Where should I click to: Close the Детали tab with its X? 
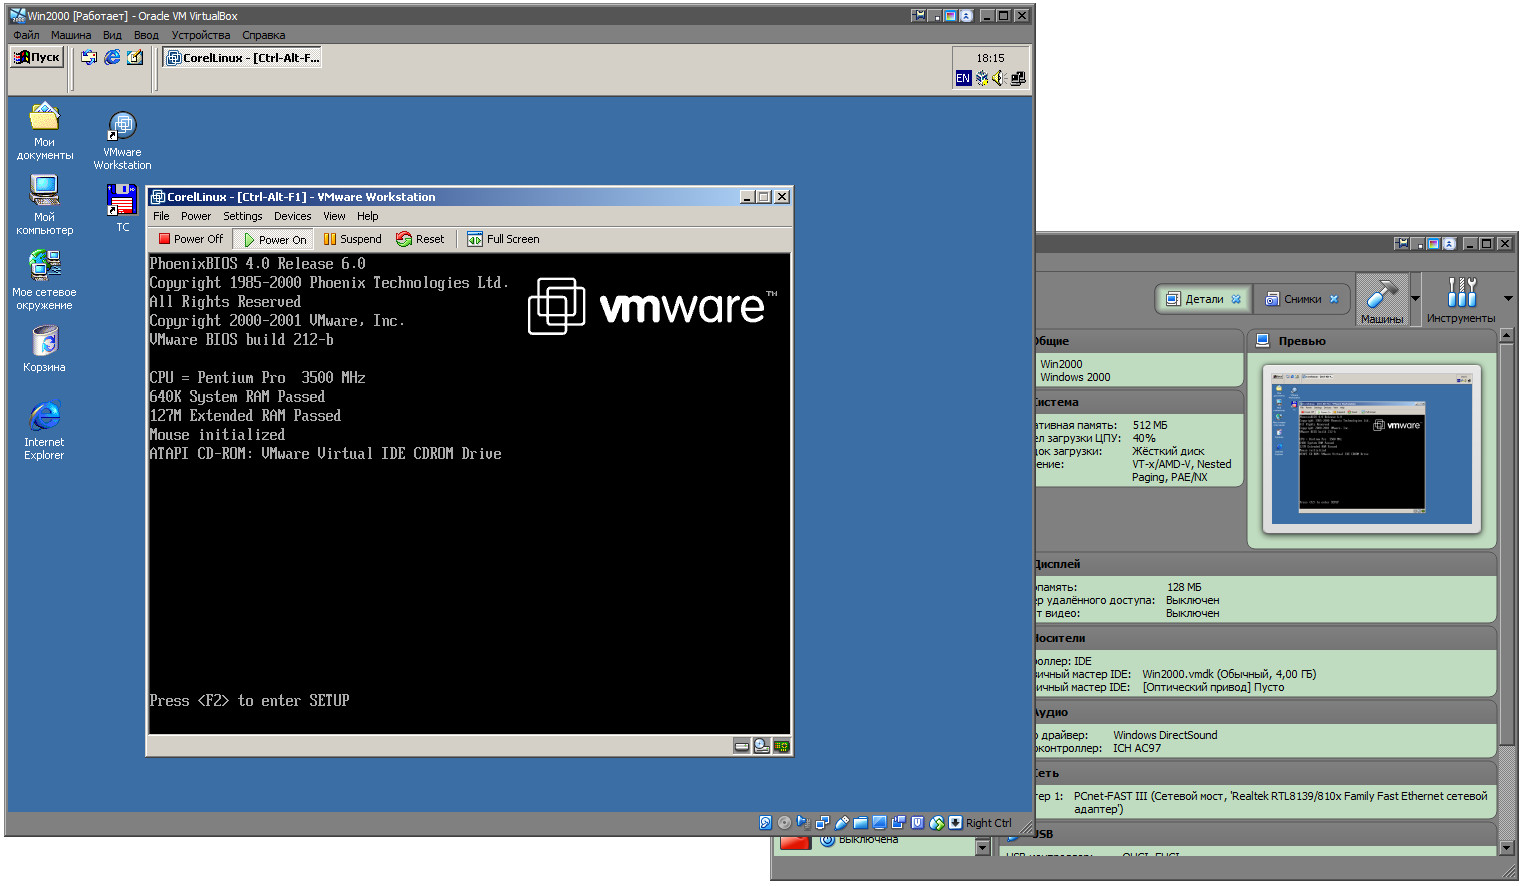(x=1236, y=299)
